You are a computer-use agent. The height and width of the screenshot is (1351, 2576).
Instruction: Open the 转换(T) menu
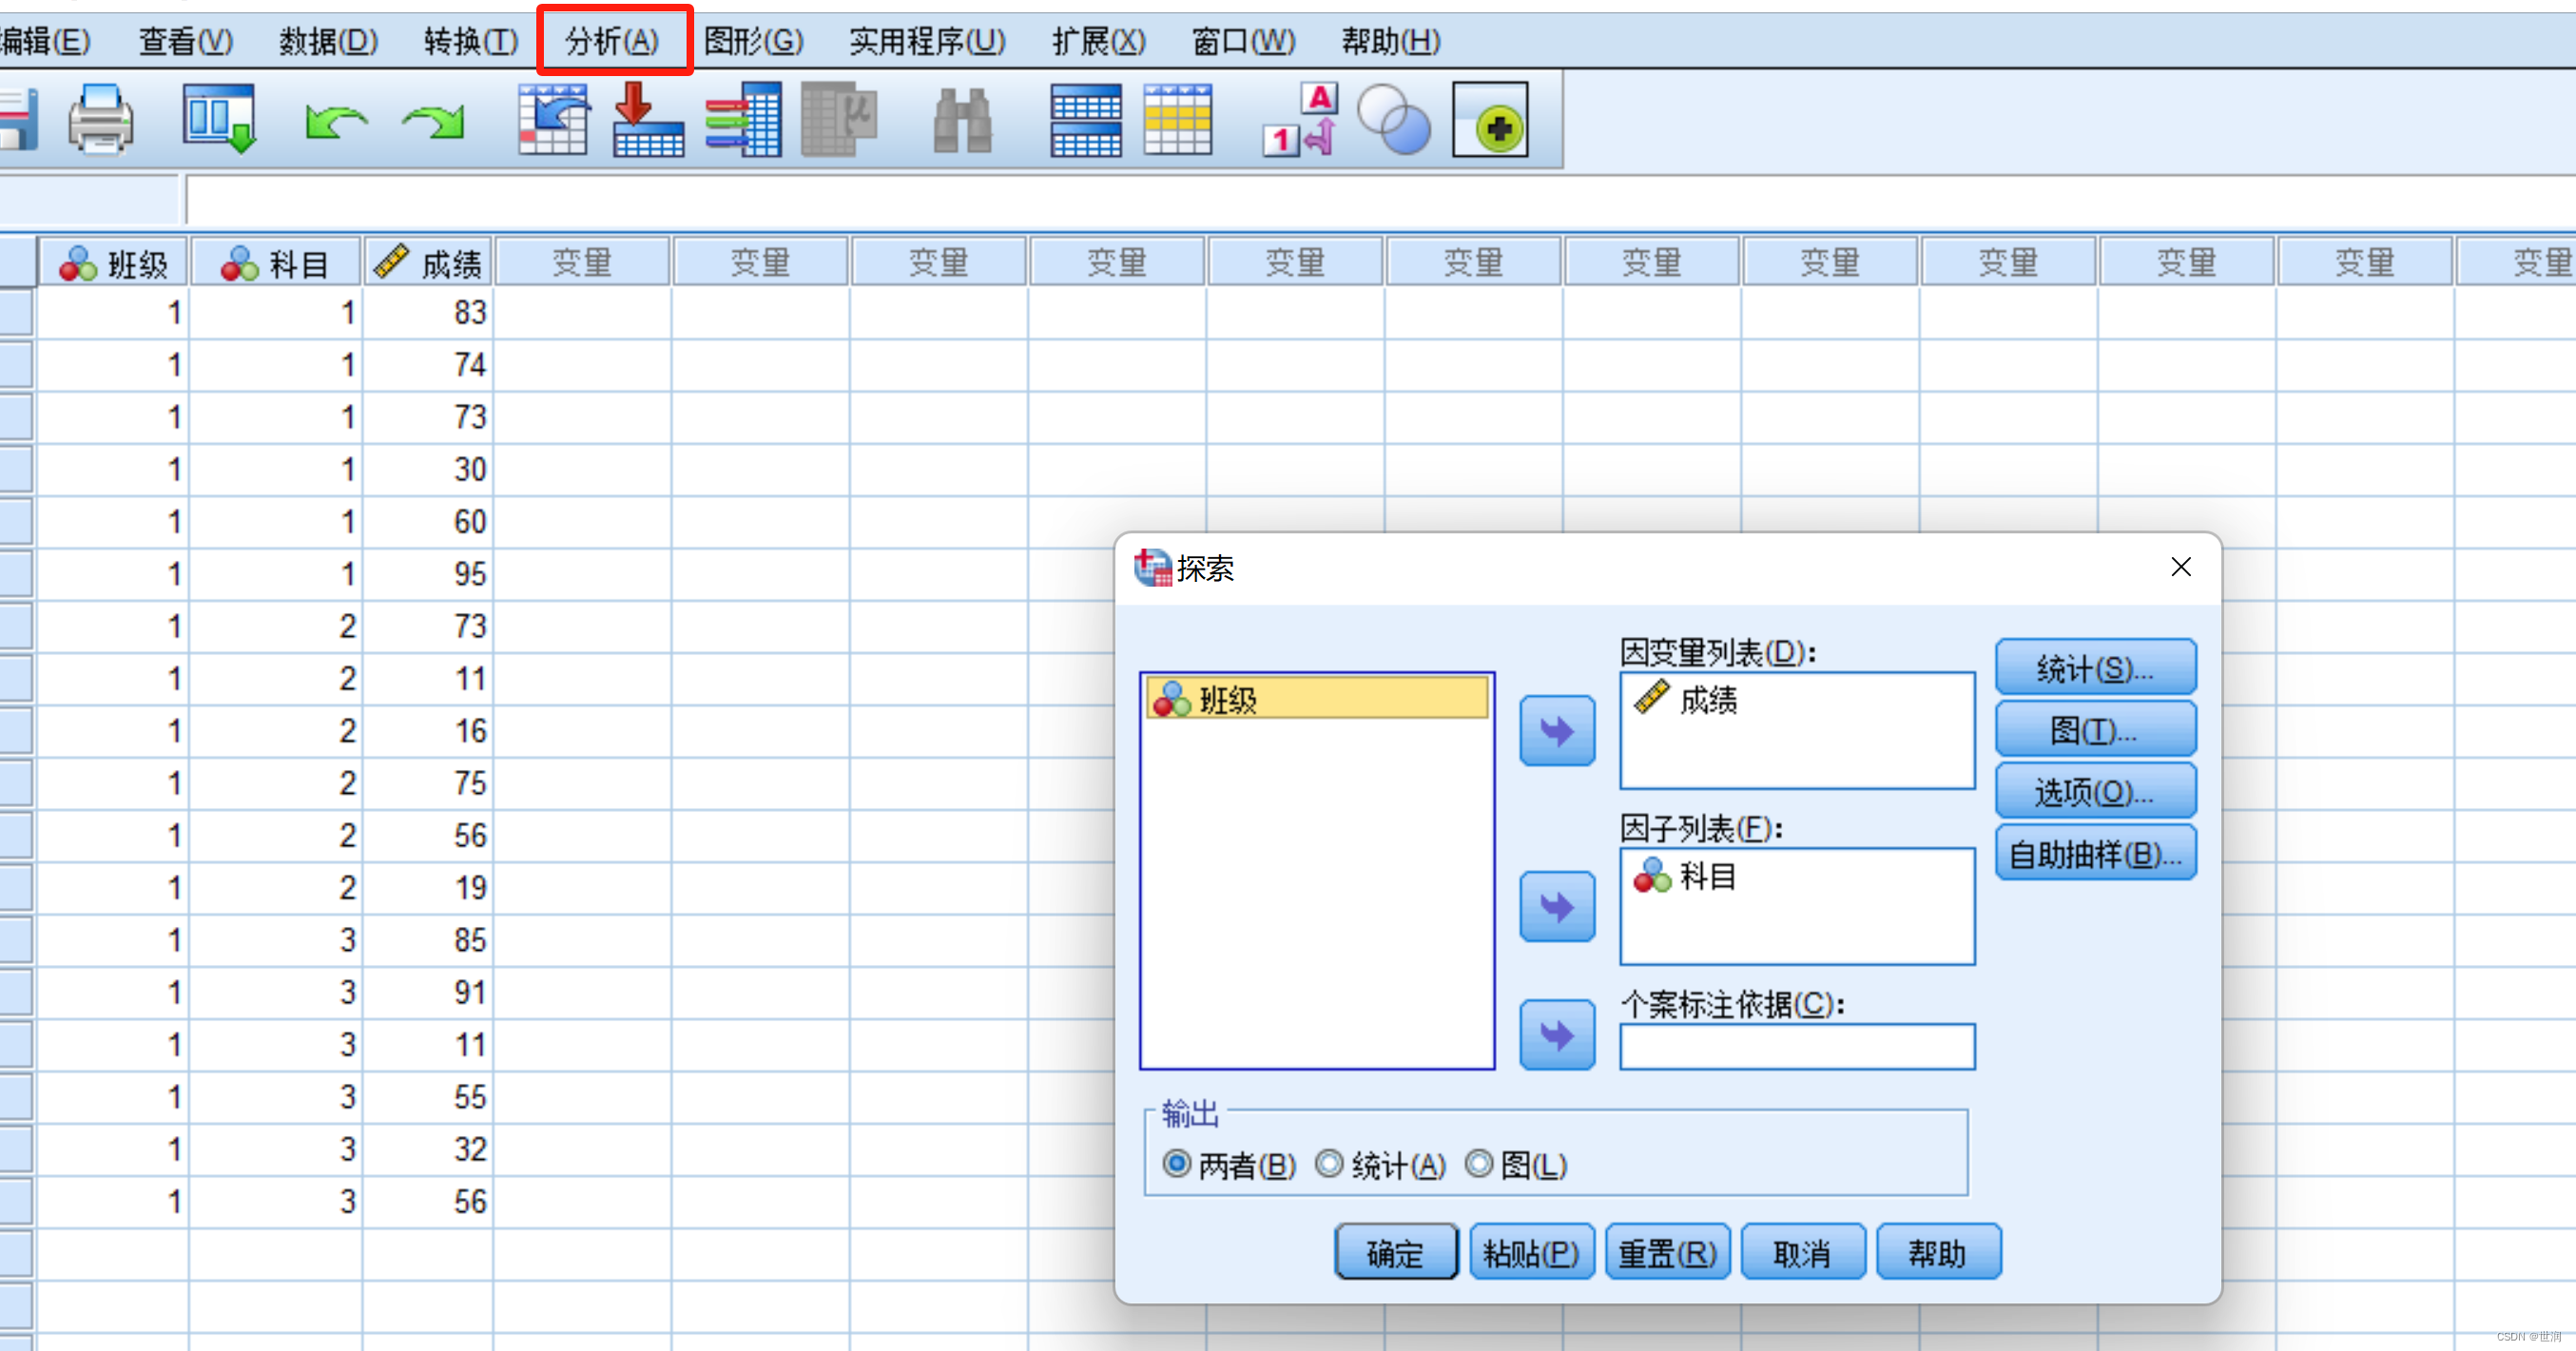point(470,41)
